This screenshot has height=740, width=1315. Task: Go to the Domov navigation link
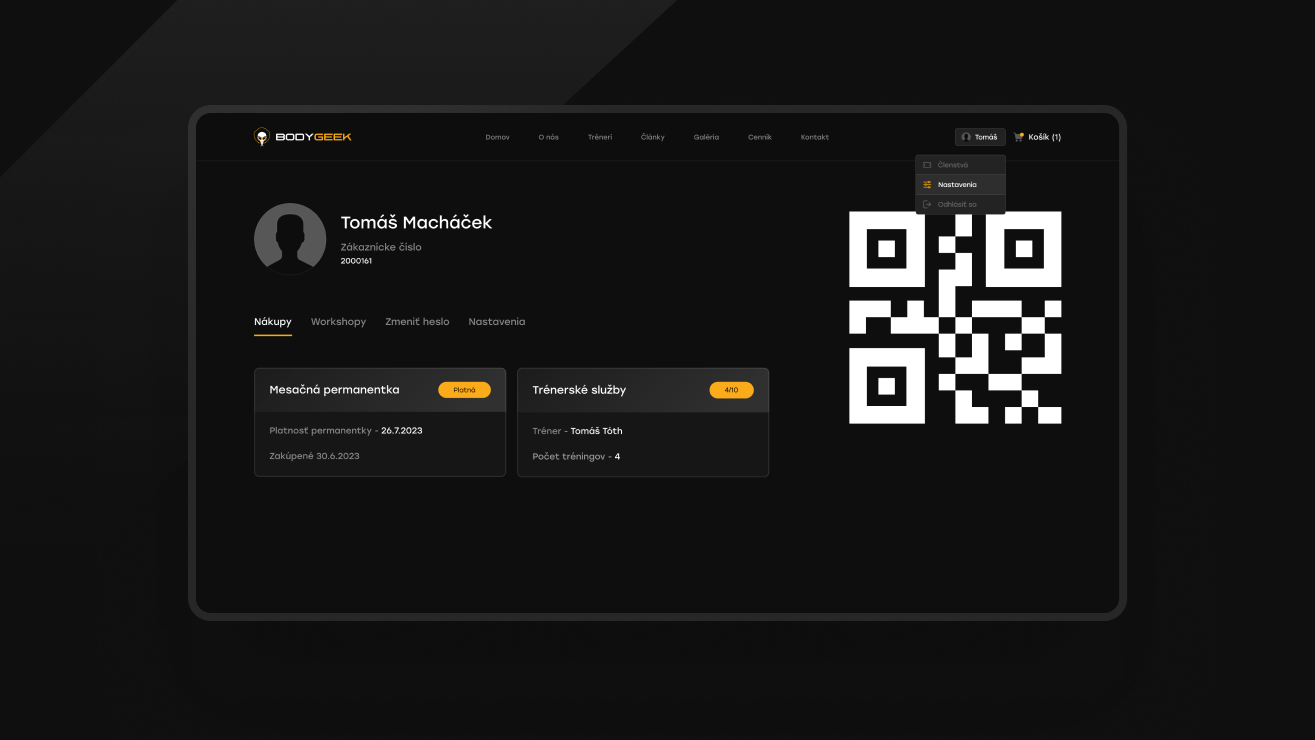tap(497, 137)
